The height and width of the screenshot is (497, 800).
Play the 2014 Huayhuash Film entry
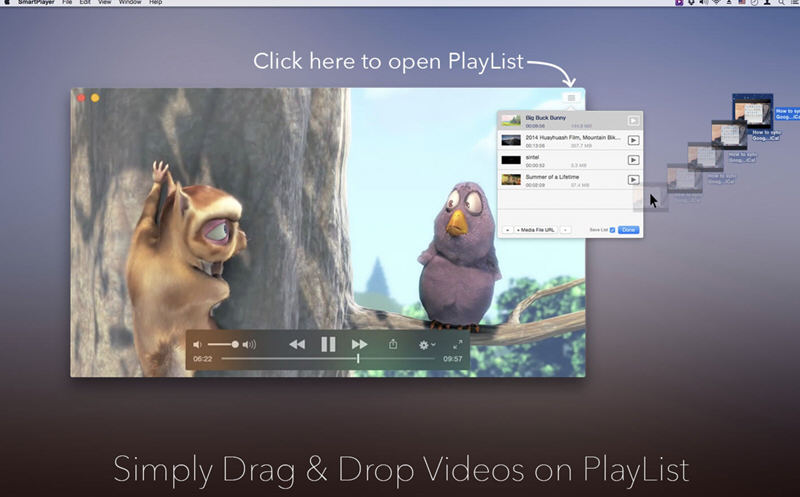pyautogui.click(x=633, y=140)
